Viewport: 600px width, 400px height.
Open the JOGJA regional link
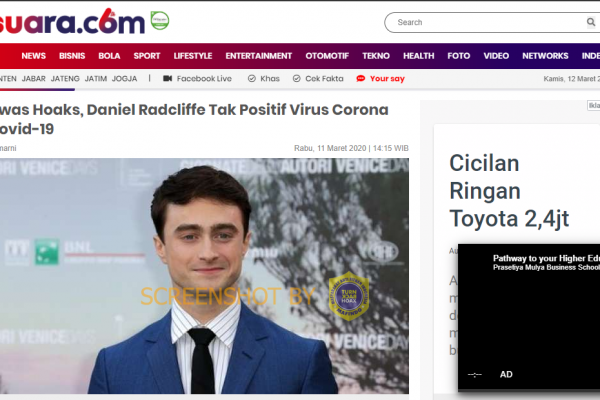click(124, 78)
